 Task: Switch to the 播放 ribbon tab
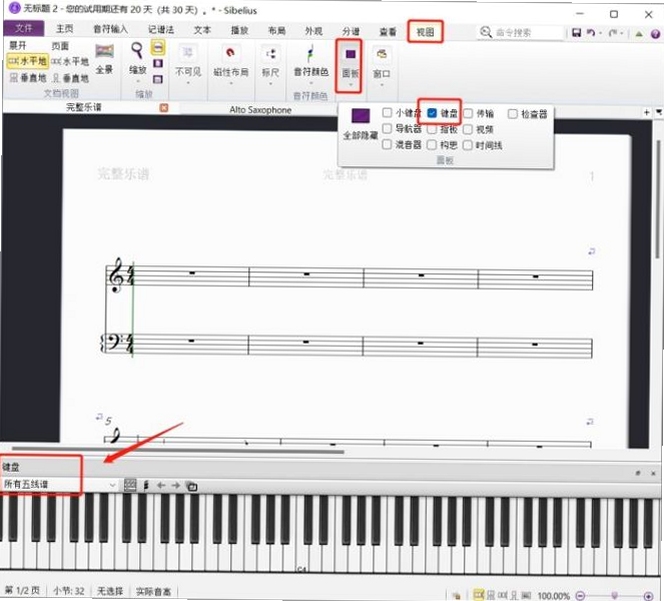[240, 30]
